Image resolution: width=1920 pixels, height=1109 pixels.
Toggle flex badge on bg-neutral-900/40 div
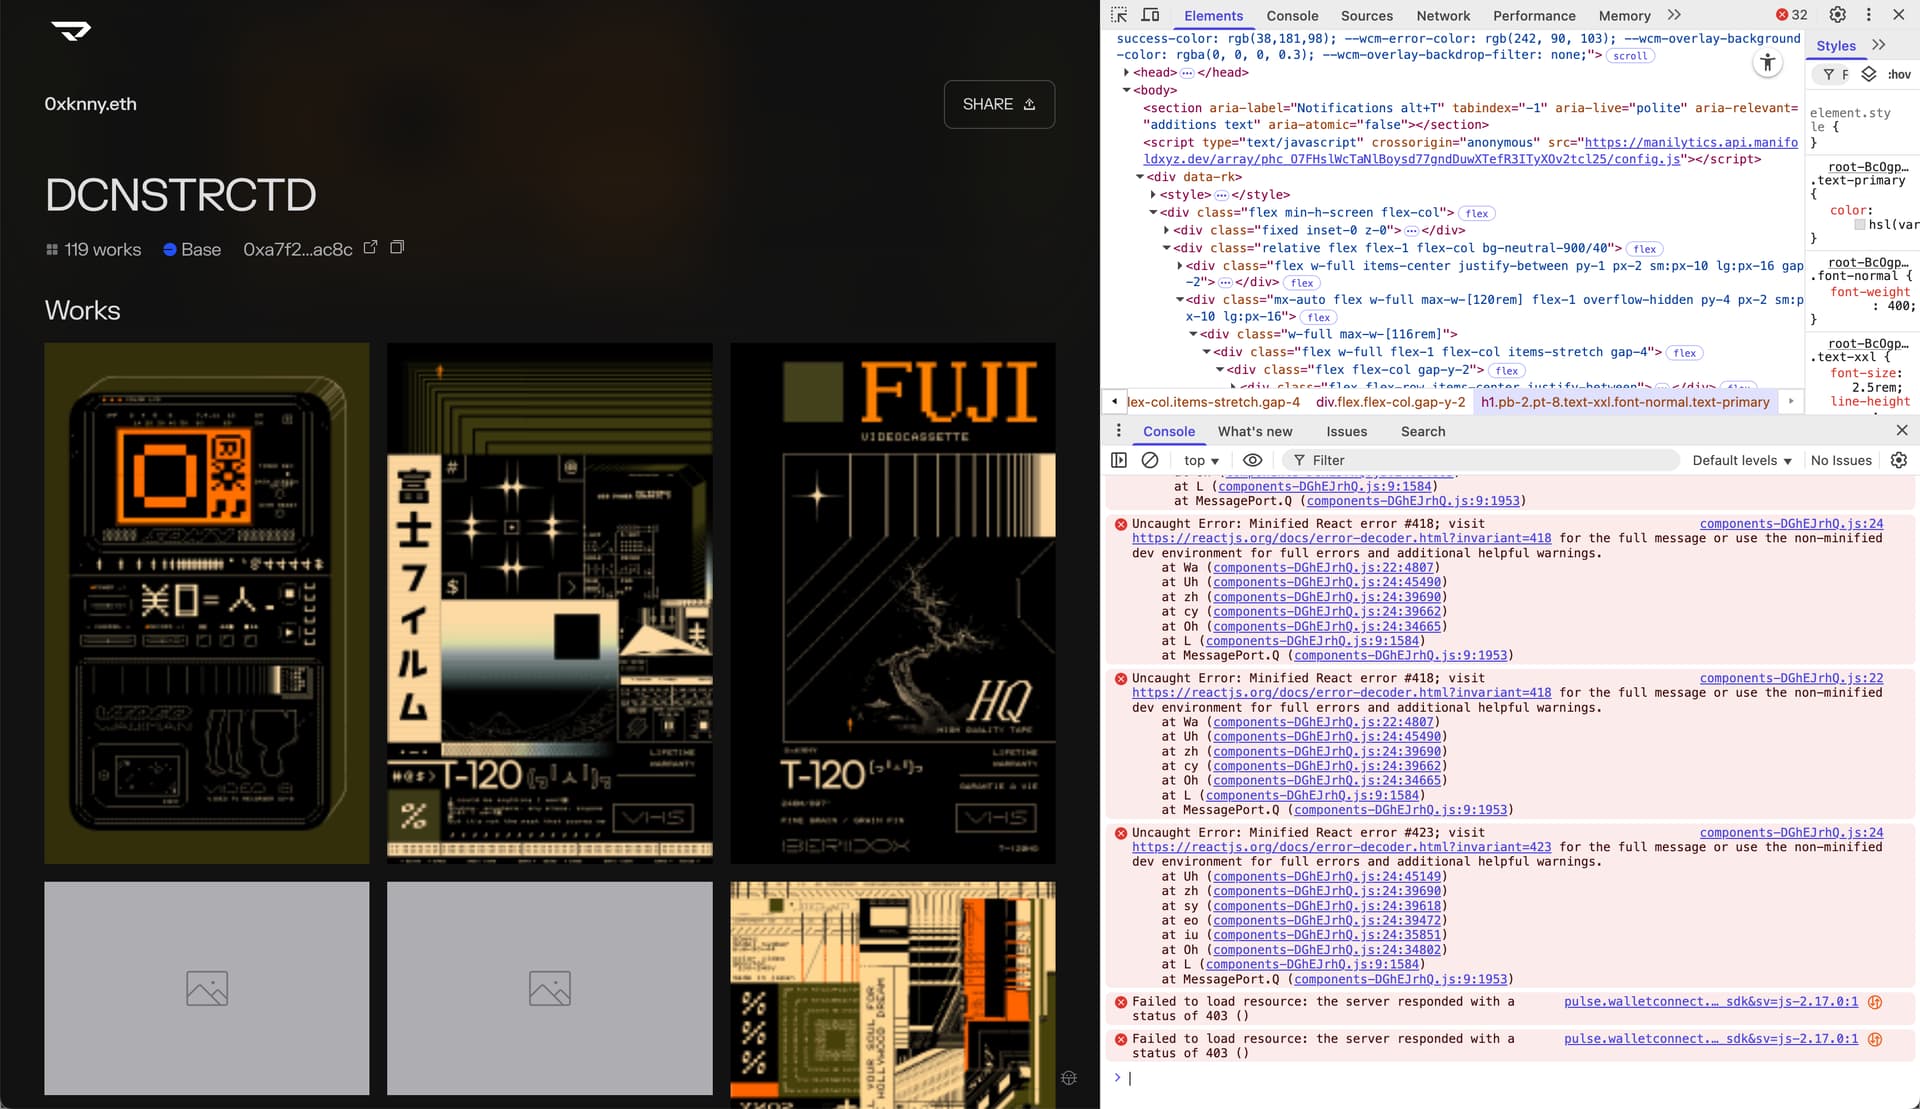tap(1645, 249)
